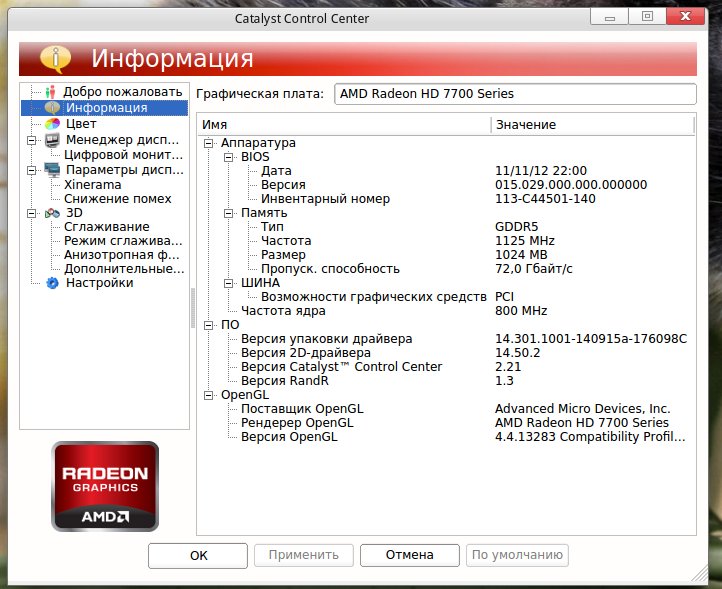
Task: Collapse the BIOS group
Action: [228, 157]
